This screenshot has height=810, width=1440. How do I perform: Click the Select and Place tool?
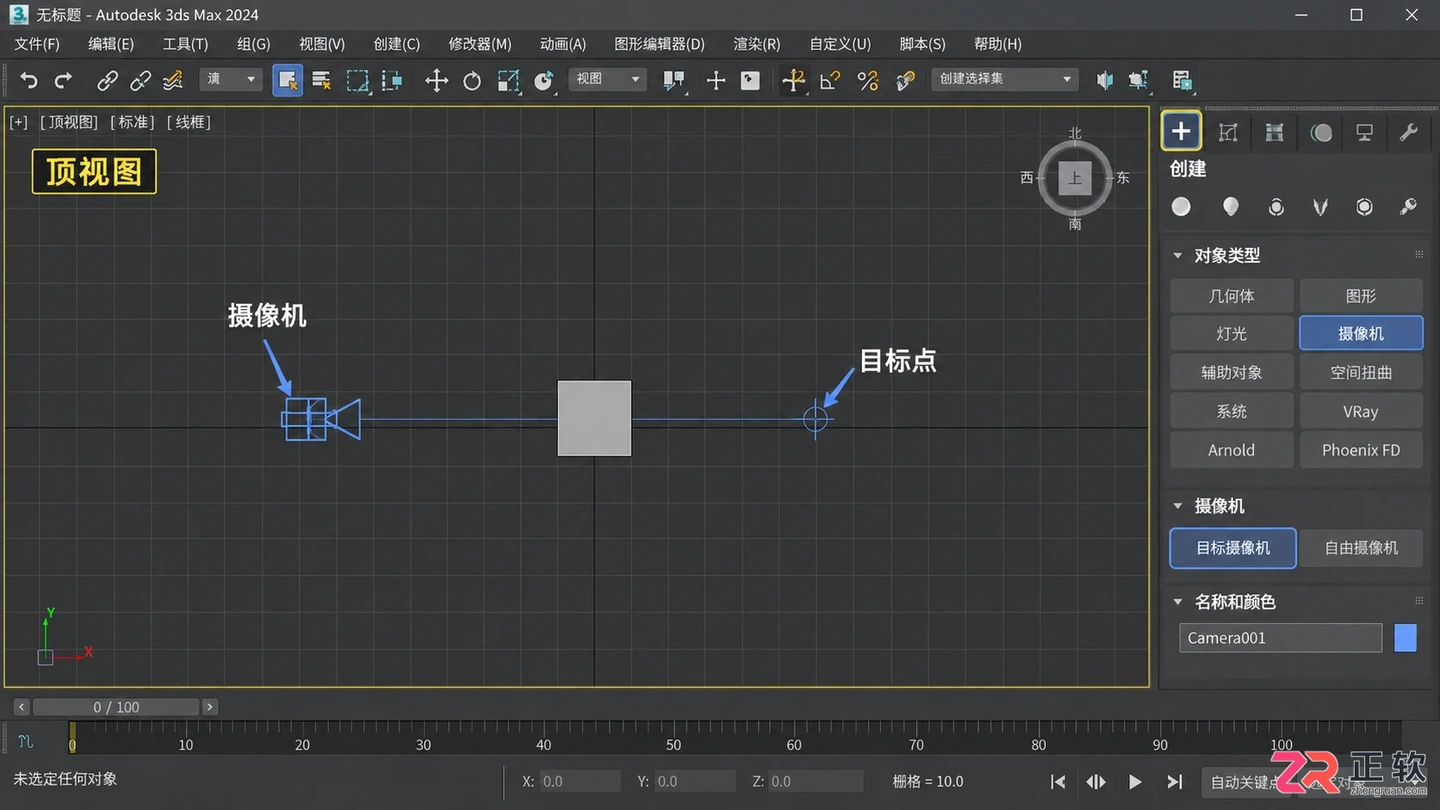[x=544, y=80]
